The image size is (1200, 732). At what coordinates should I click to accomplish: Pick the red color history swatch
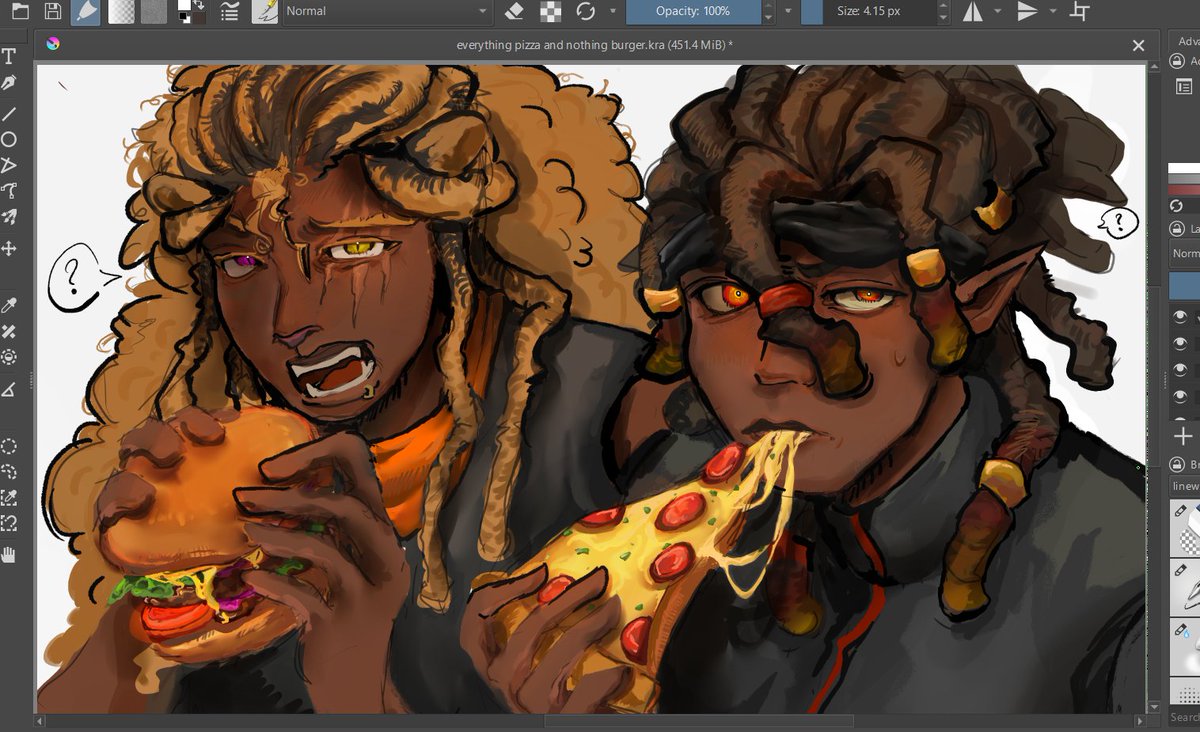(x=1184, y=189)
